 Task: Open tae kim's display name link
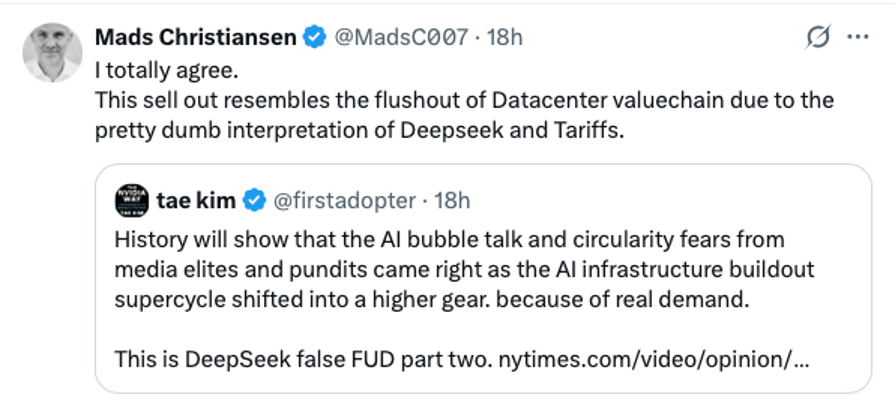click(x=196, y=200)
